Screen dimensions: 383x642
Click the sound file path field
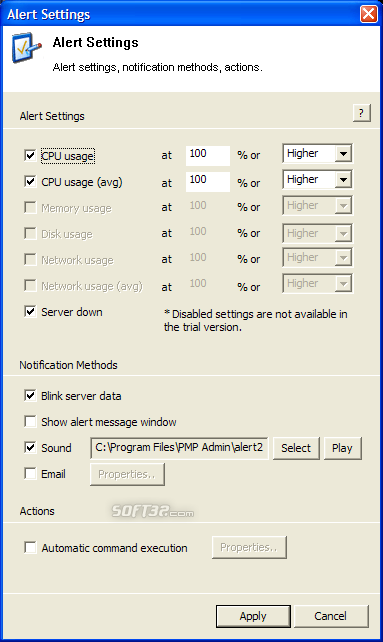(179, 448)
